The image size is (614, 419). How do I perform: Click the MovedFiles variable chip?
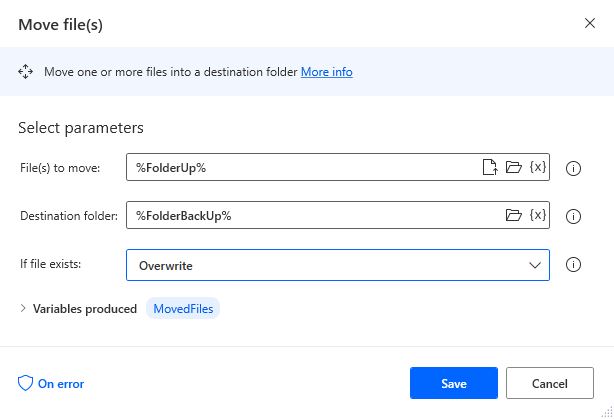tap(183, 309)
